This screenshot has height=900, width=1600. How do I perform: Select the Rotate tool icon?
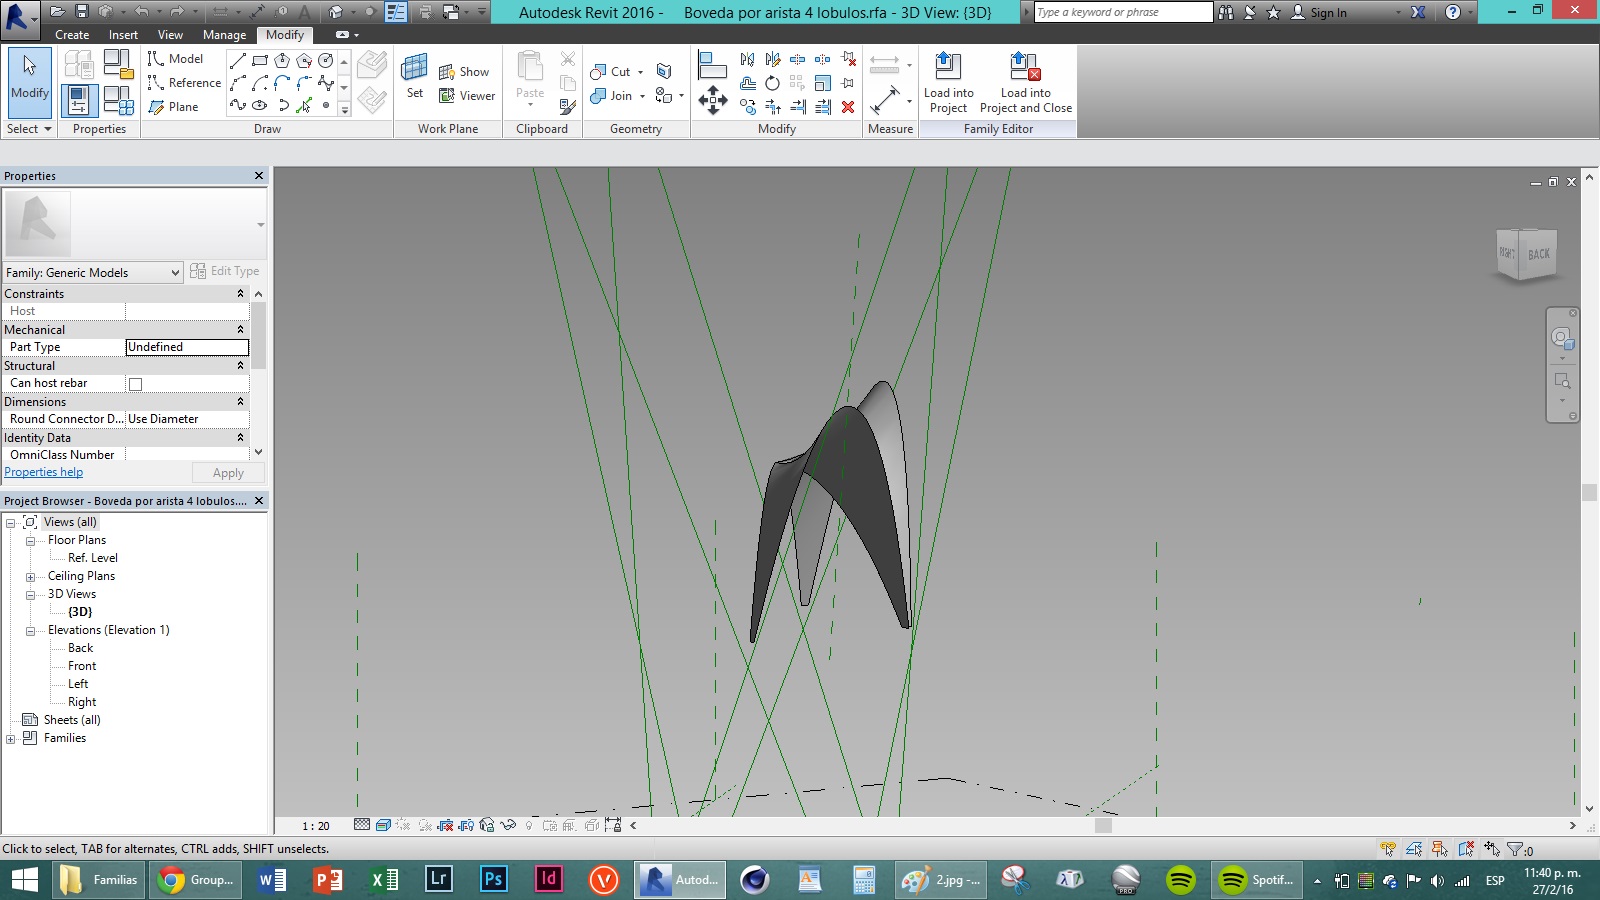772,83
